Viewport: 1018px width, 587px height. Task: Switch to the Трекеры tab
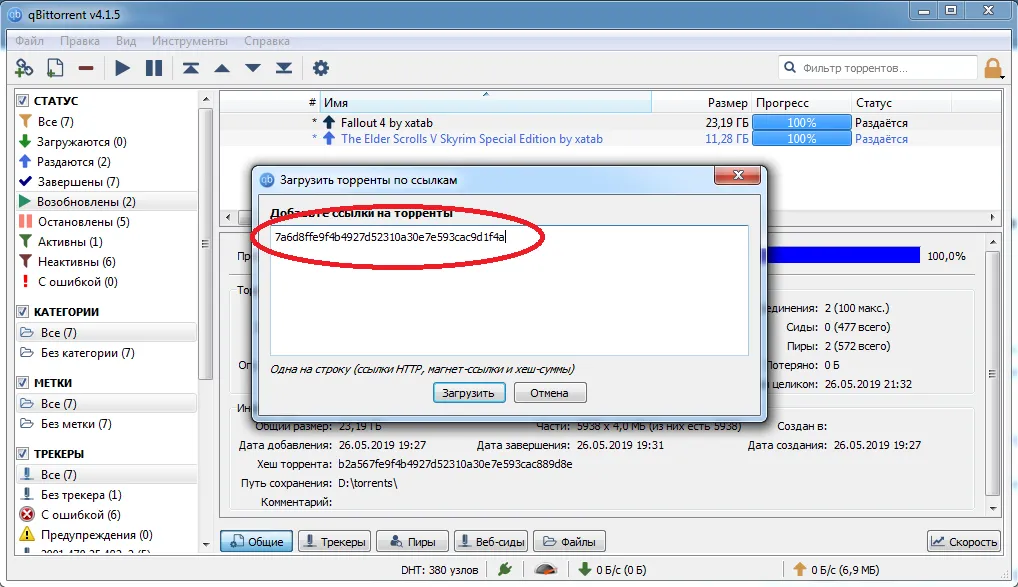(334, 542)
